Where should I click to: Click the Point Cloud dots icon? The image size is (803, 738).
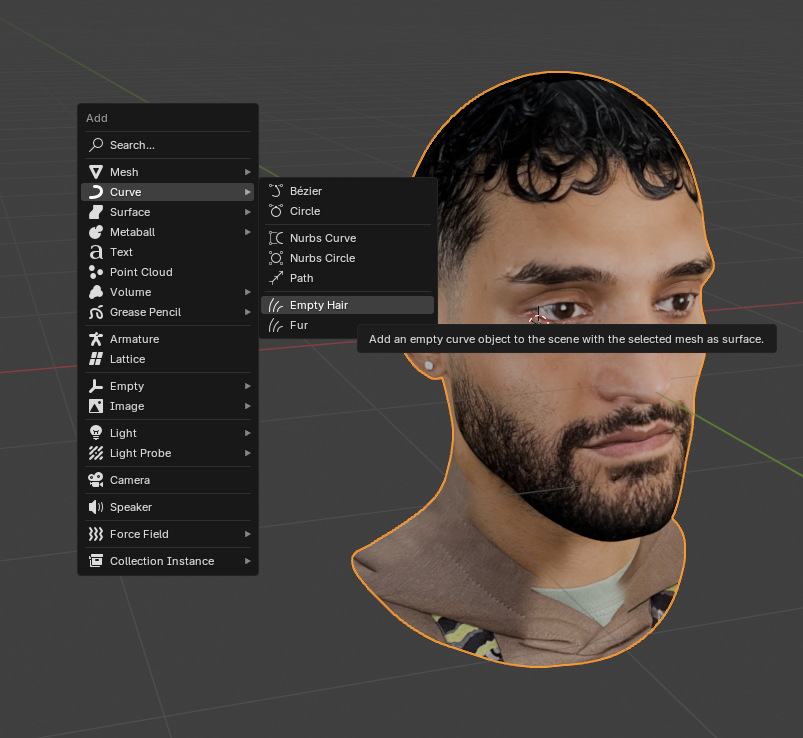pyautogui.click(x=96, y=272)
